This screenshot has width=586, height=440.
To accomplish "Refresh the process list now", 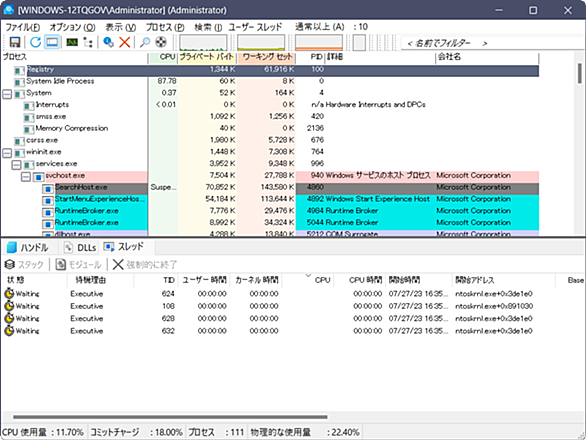I will pyautogui.click(x=36, y=42).
